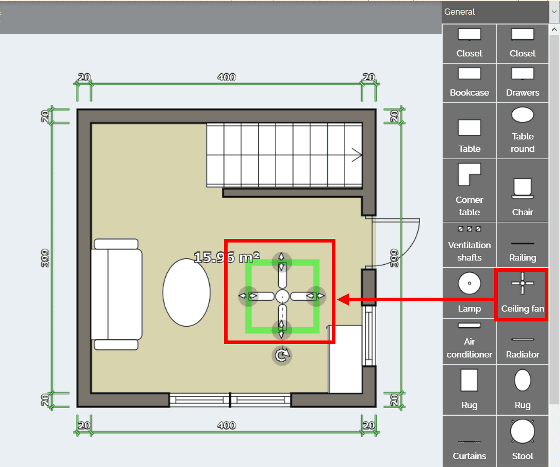Click the bottom resize handle of ceiling fan
Image resolution: width=560 pixels, height=467 pixels.
tap(282, 329)
